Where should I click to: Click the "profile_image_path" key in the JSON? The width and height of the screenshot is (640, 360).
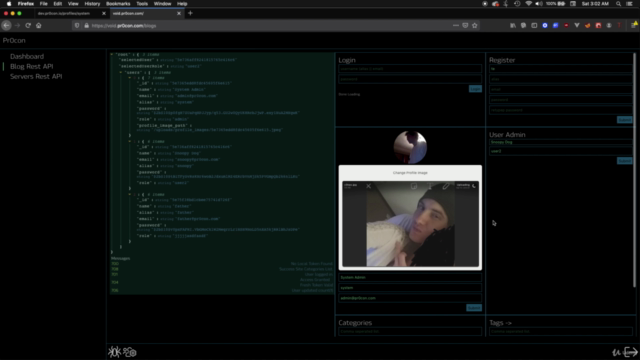tap(162, 125)
